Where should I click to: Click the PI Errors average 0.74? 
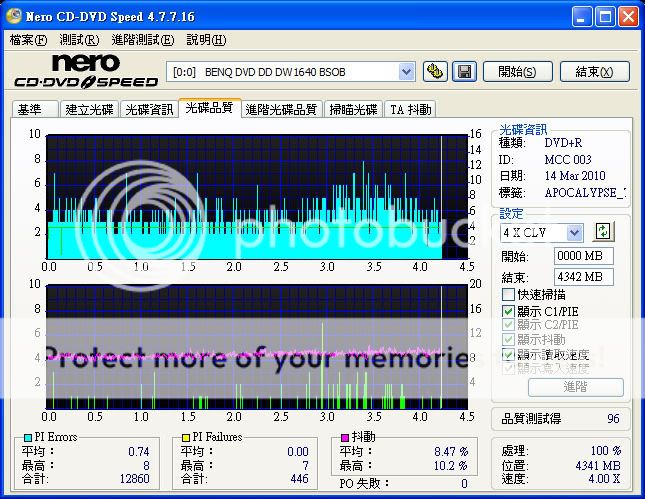coord(139,451)
